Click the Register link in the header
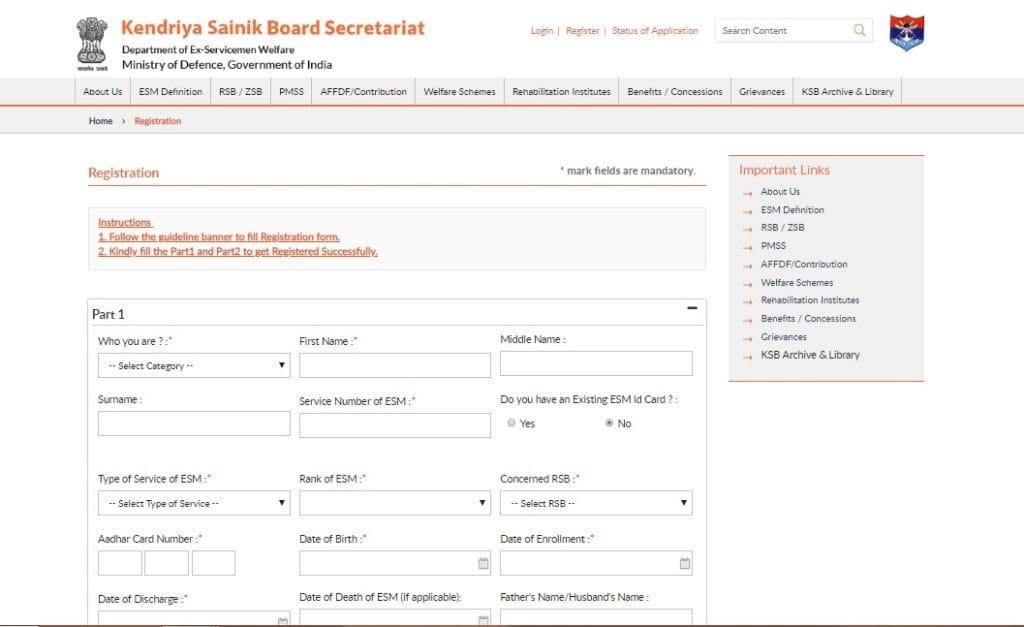The image size is (1024, 627). coord(582,31)
